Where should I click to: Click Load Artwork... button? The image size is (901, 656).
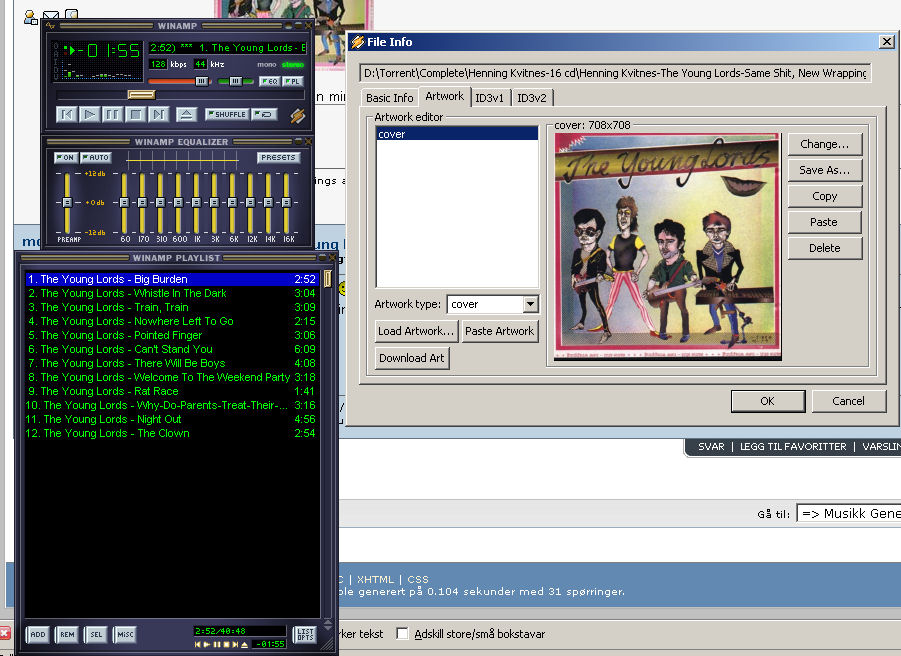(x=416, y=331)
